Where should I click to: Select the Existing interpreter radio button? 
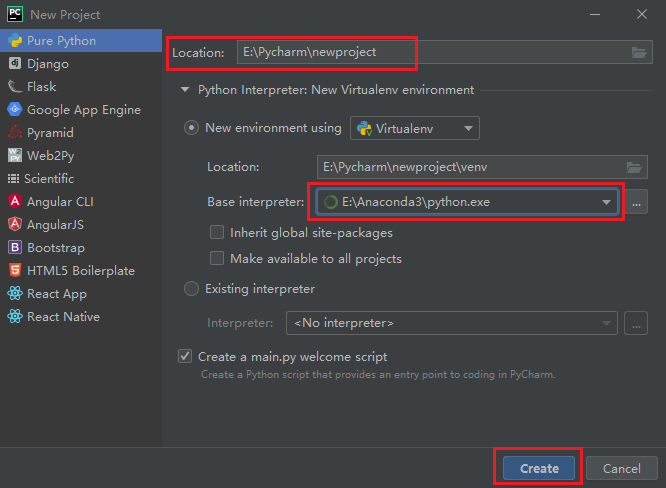tap(191, 290)
